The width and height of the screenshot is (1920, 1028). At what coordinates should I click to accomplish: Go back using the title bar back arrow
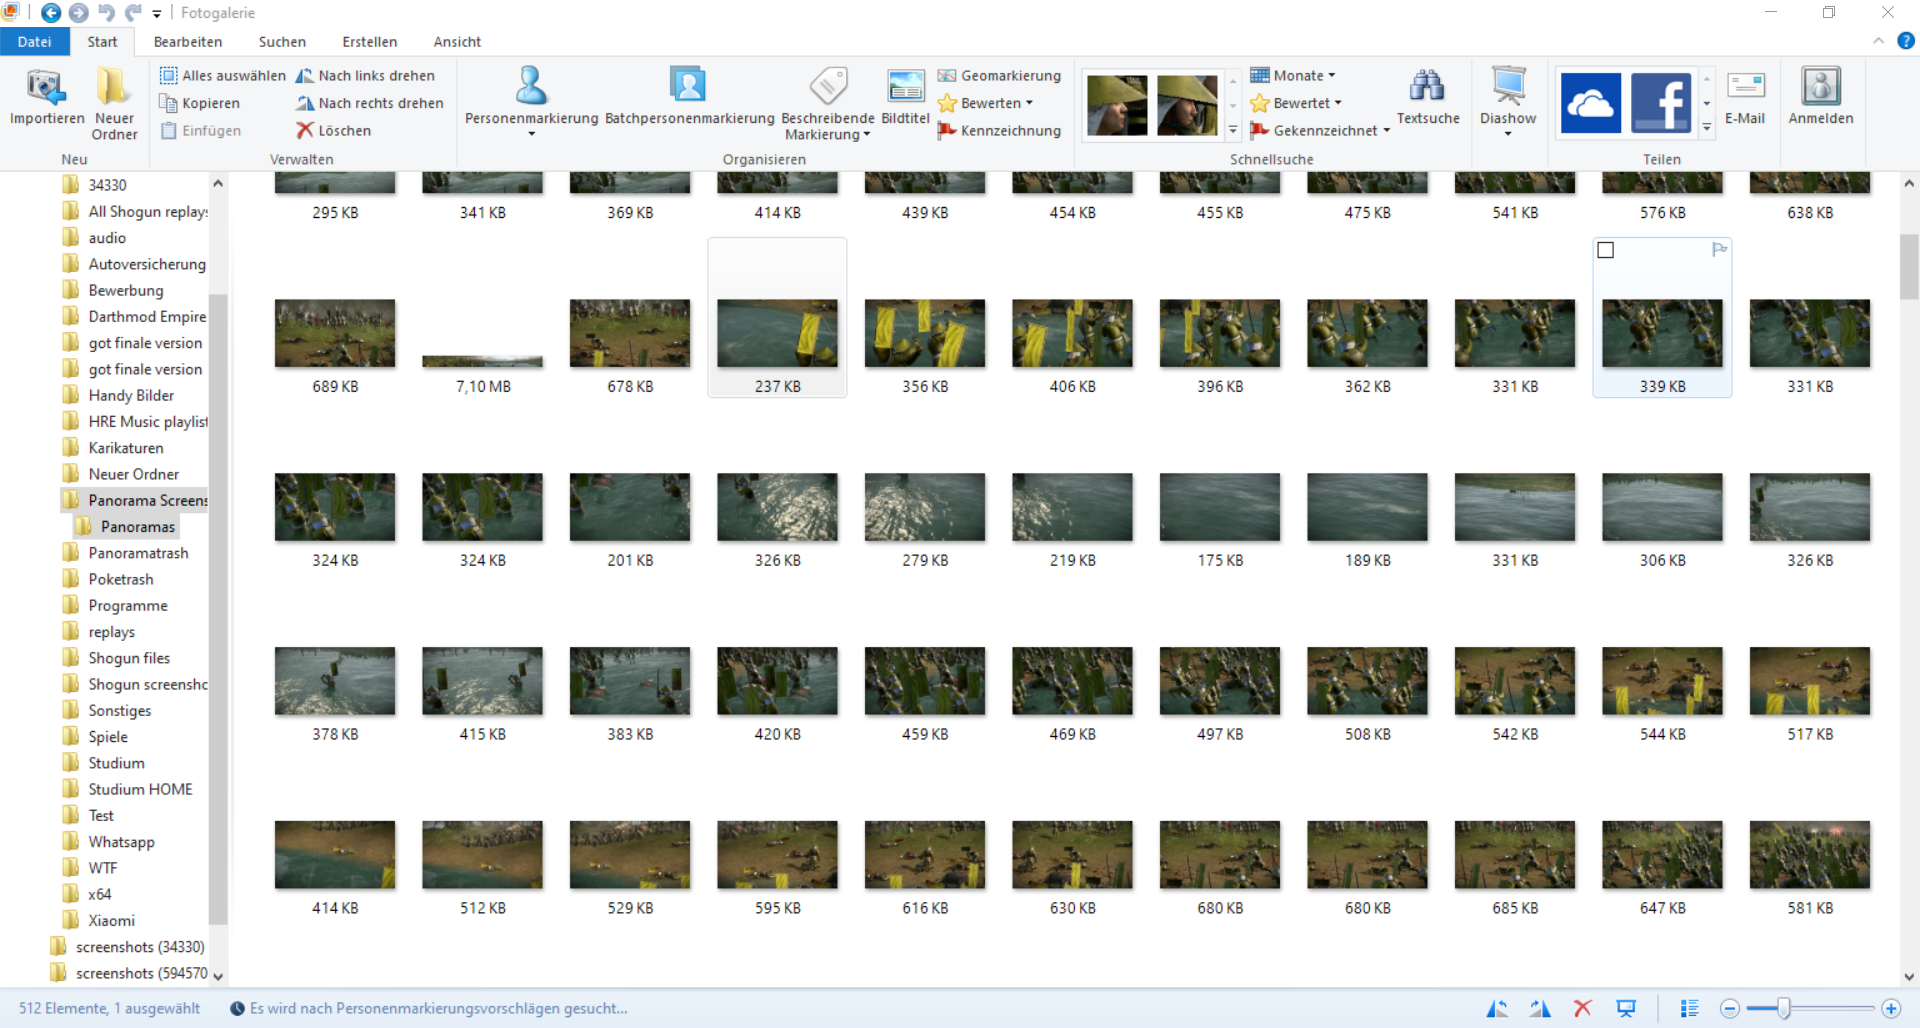(51, 13)
